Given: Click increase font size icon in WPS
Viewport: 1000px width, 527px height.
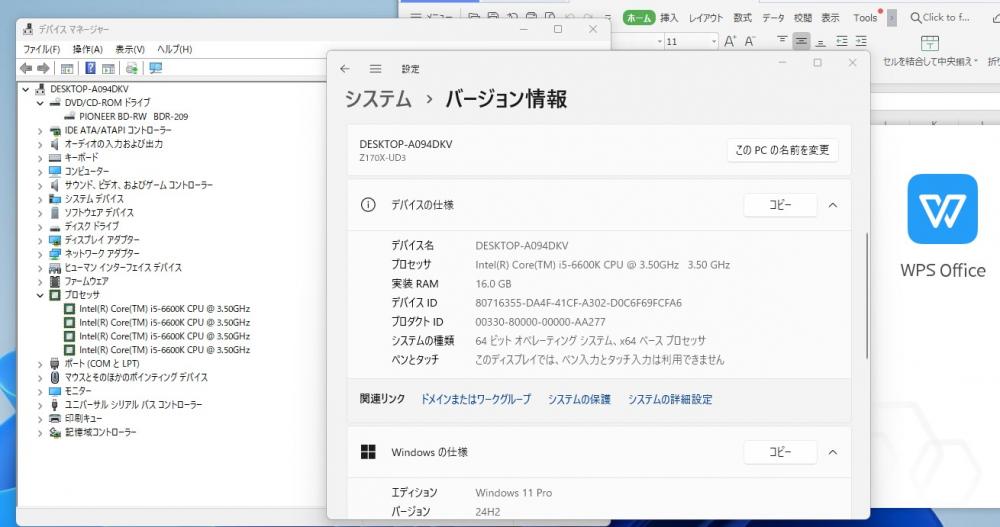Looking at the screenshot, I should coord(730,41).
